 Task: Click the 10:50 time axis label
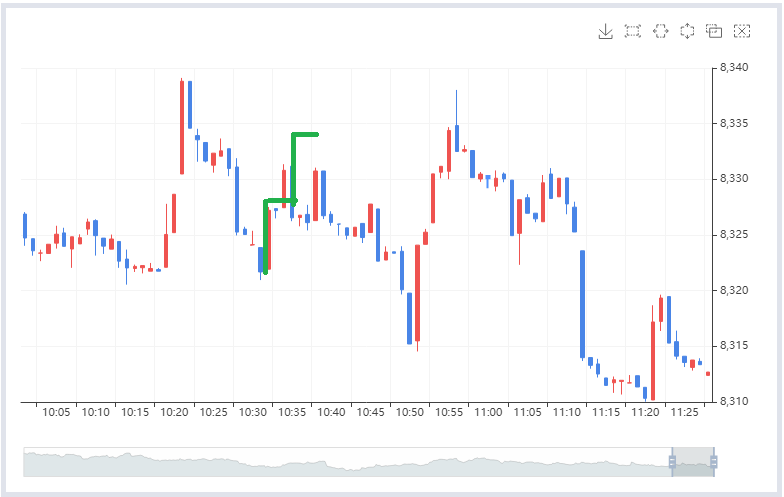point(410,412)
